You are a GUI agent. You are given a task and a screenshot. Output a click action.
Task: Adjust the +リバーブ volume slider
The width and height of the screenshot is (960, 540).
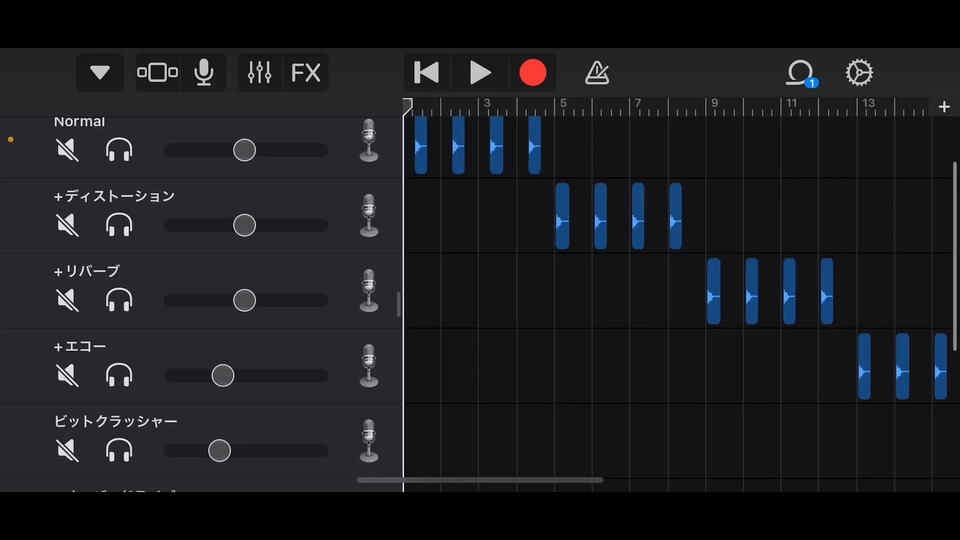[x=246, y=301]
